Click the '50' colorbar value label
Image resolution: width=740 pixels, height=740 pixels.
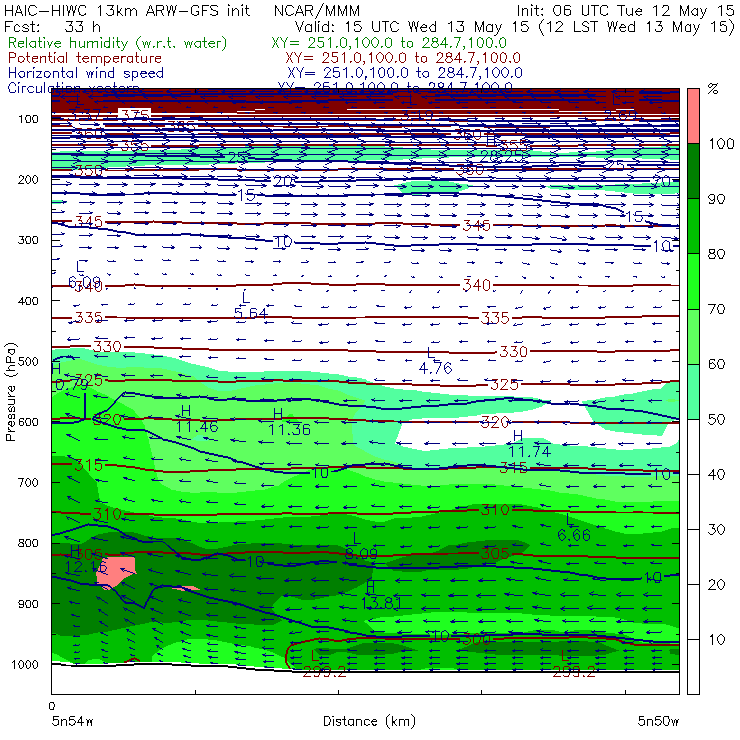point(716,419)
